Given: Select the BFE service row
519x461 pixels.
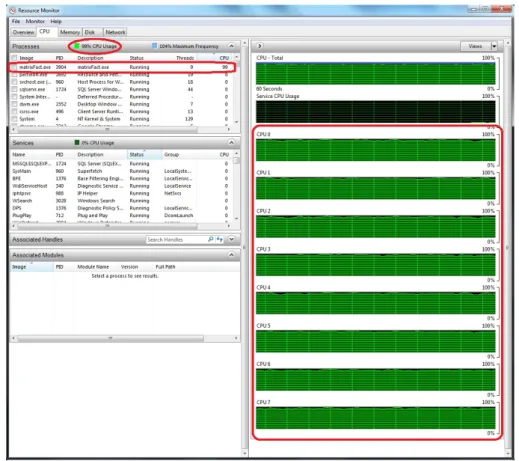Looking at the screenshot, I should tap(122, 178).
